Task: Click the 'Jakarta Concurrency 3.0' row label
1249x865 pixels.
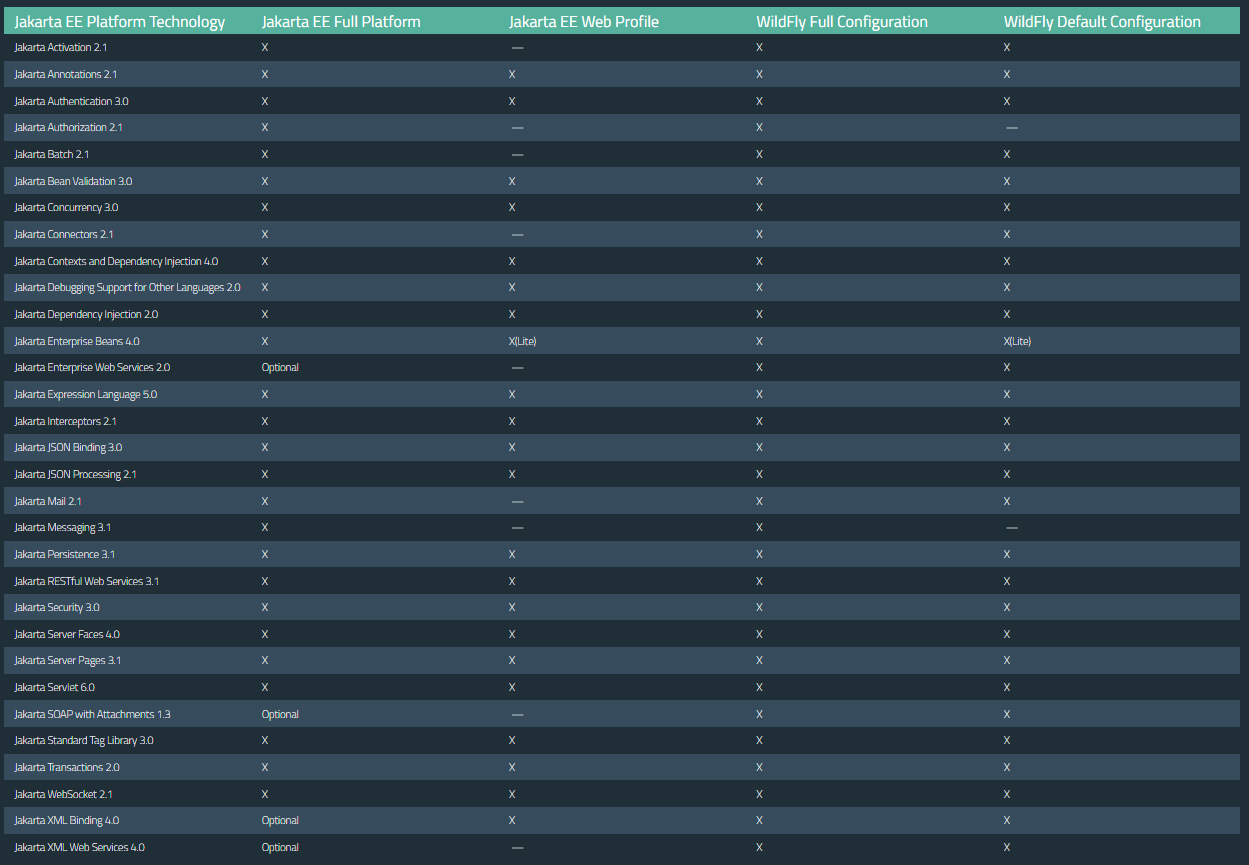Action: tap(66, 208)
